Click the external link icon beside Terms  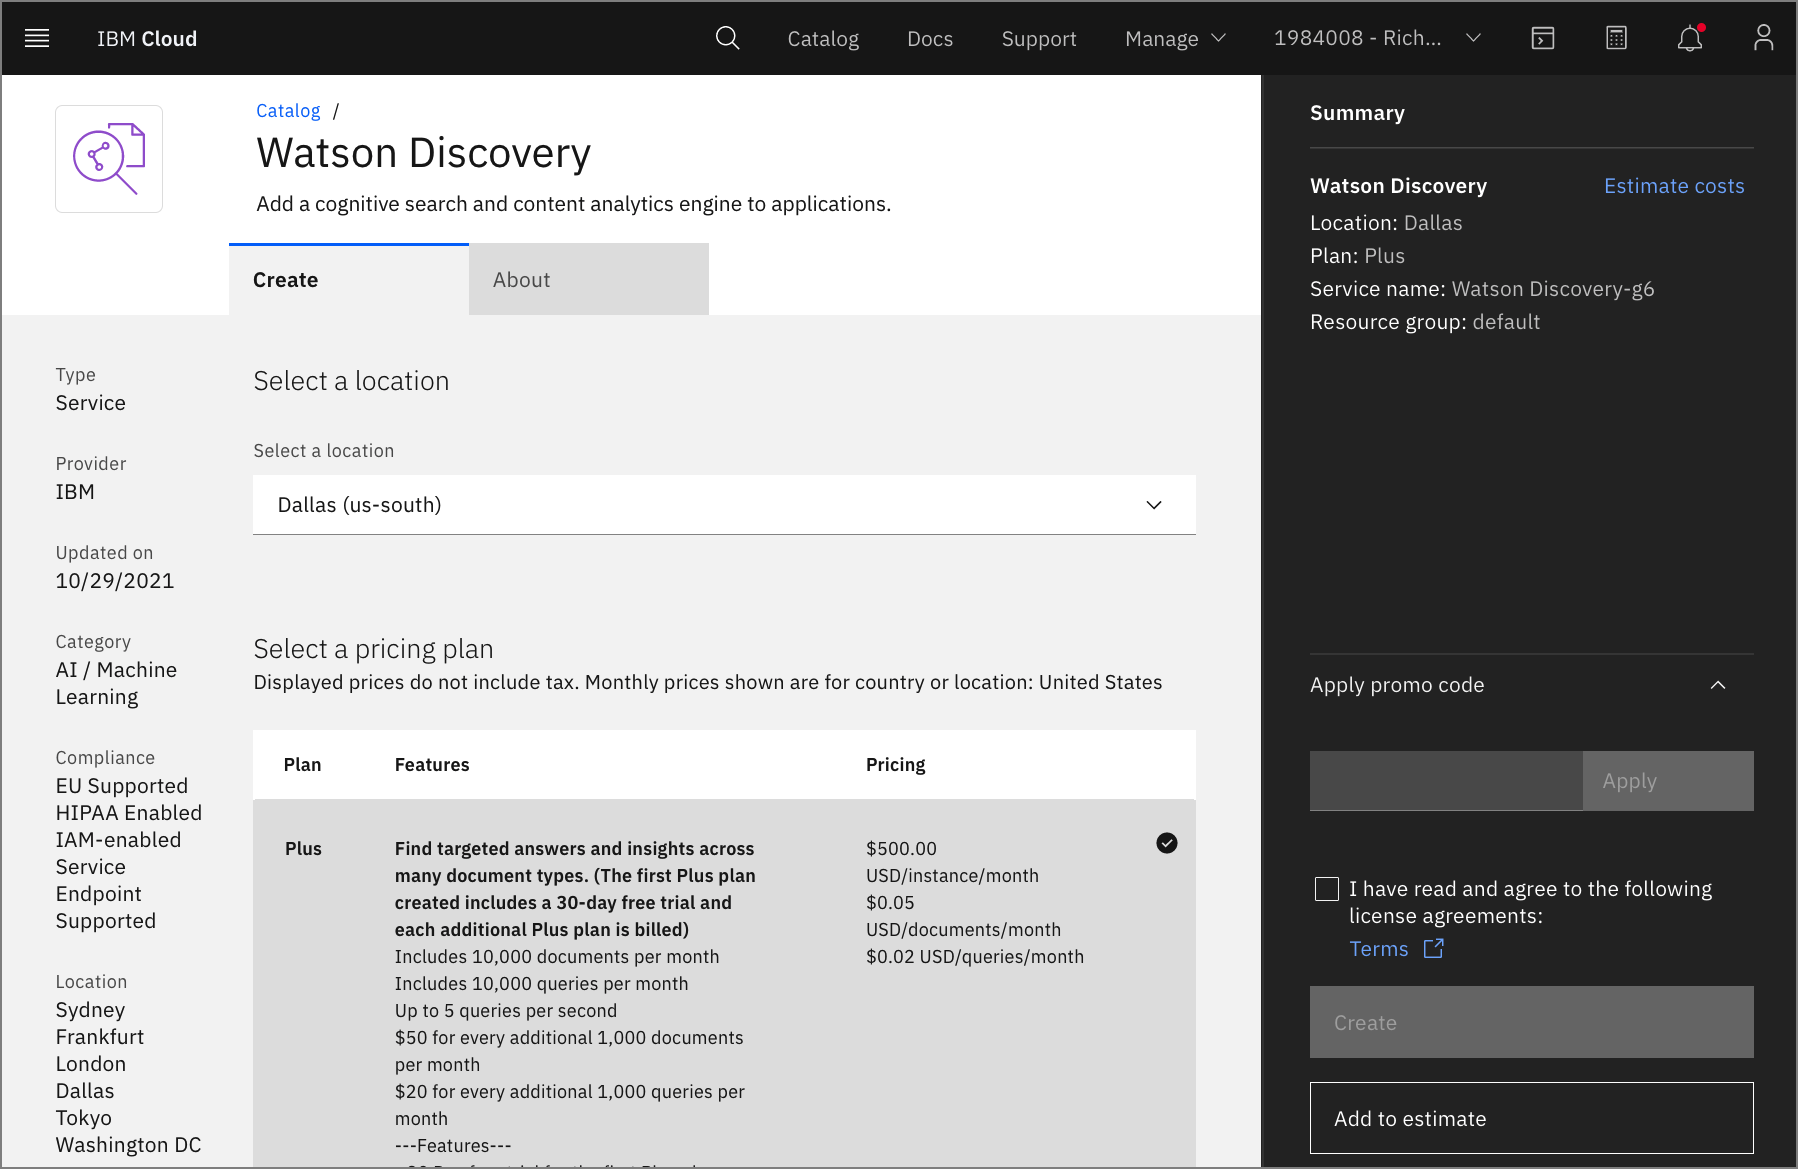[x=1433, y=948]
